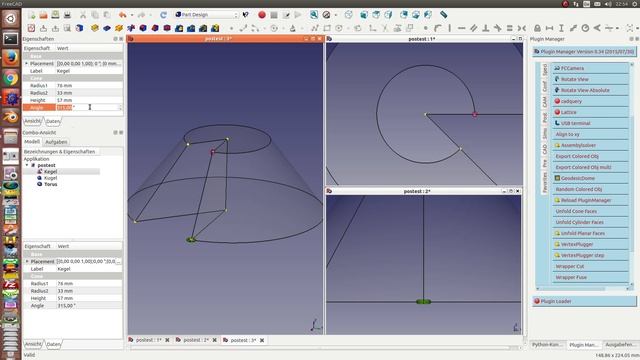Open the Favorites vertical tab in Plugin Manager
640x360 pixels.
[x=544, y=182]
